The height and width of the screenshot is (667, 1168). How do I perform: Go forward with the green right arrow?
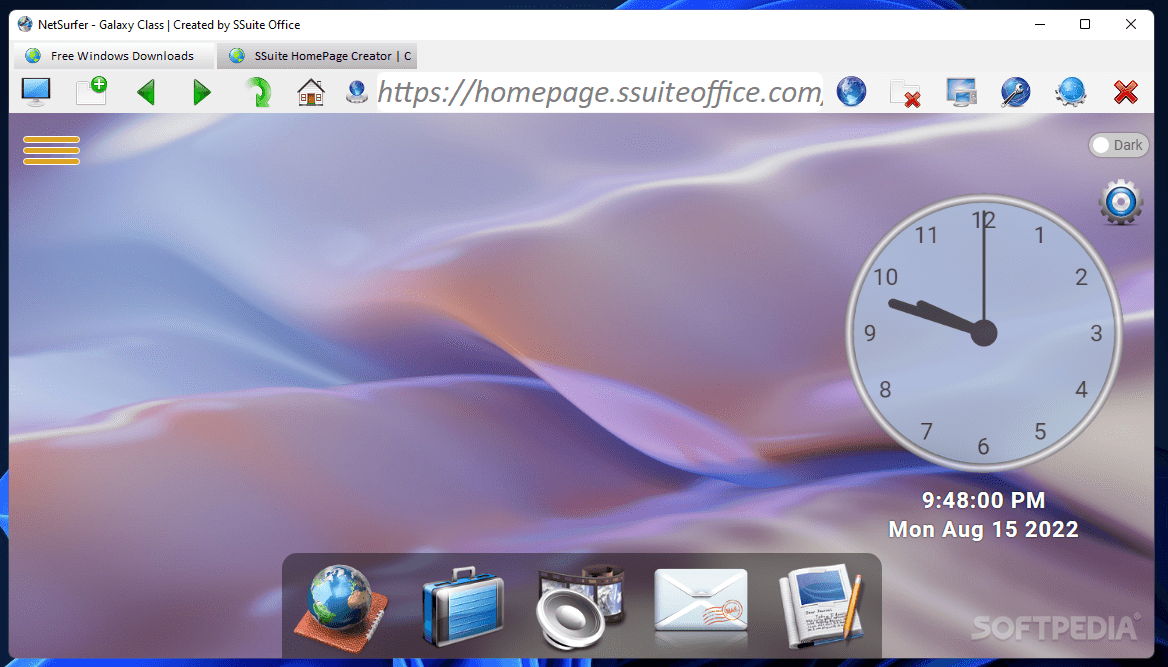[201, 92]
